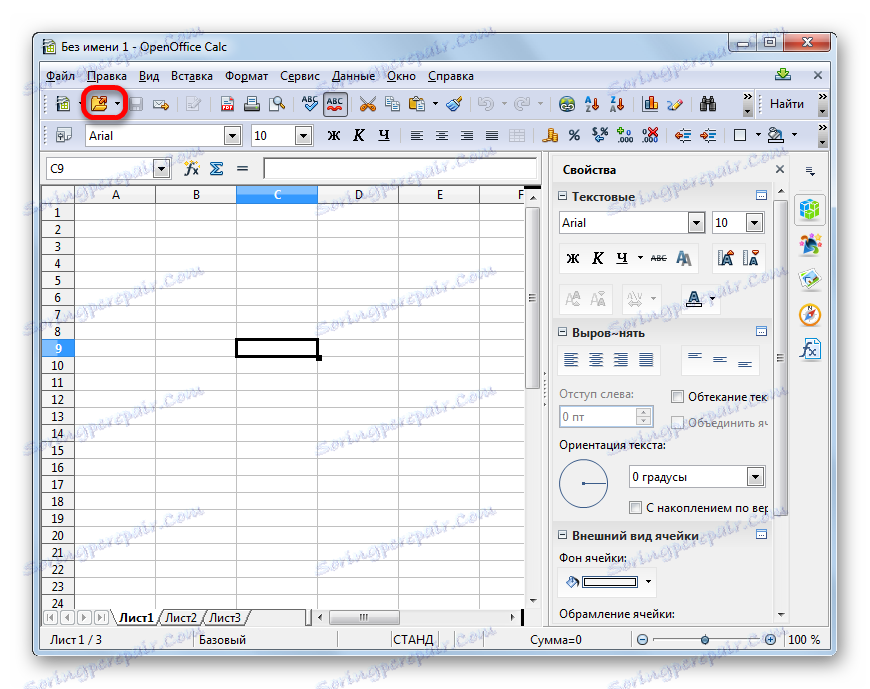870x689 pixels.
Task: Collapse Внешний вид ячейки section
Action: point(562,535)
